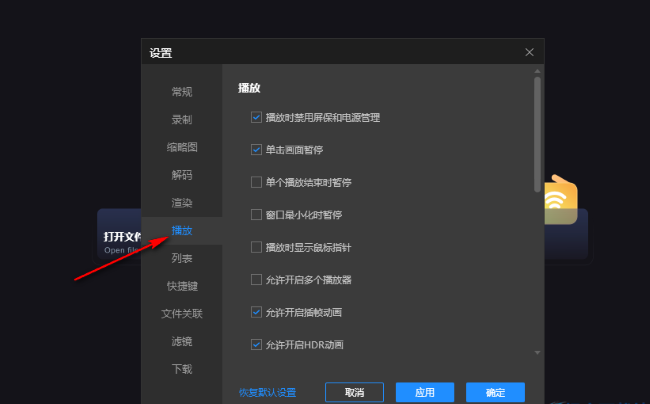Check 允许开启多个播放器
This screenshot has height=404, width=650.
coord(256,279)
